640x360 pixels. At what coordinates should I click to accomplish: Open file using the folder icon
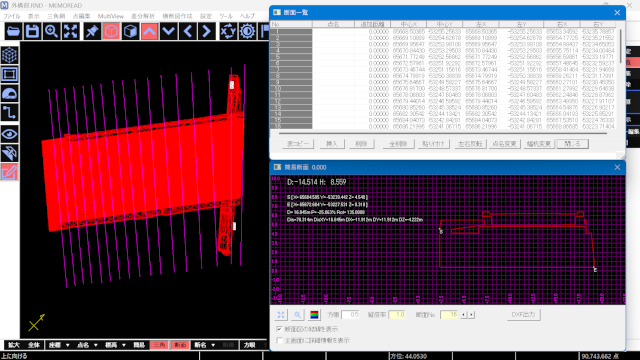[13, 31]
